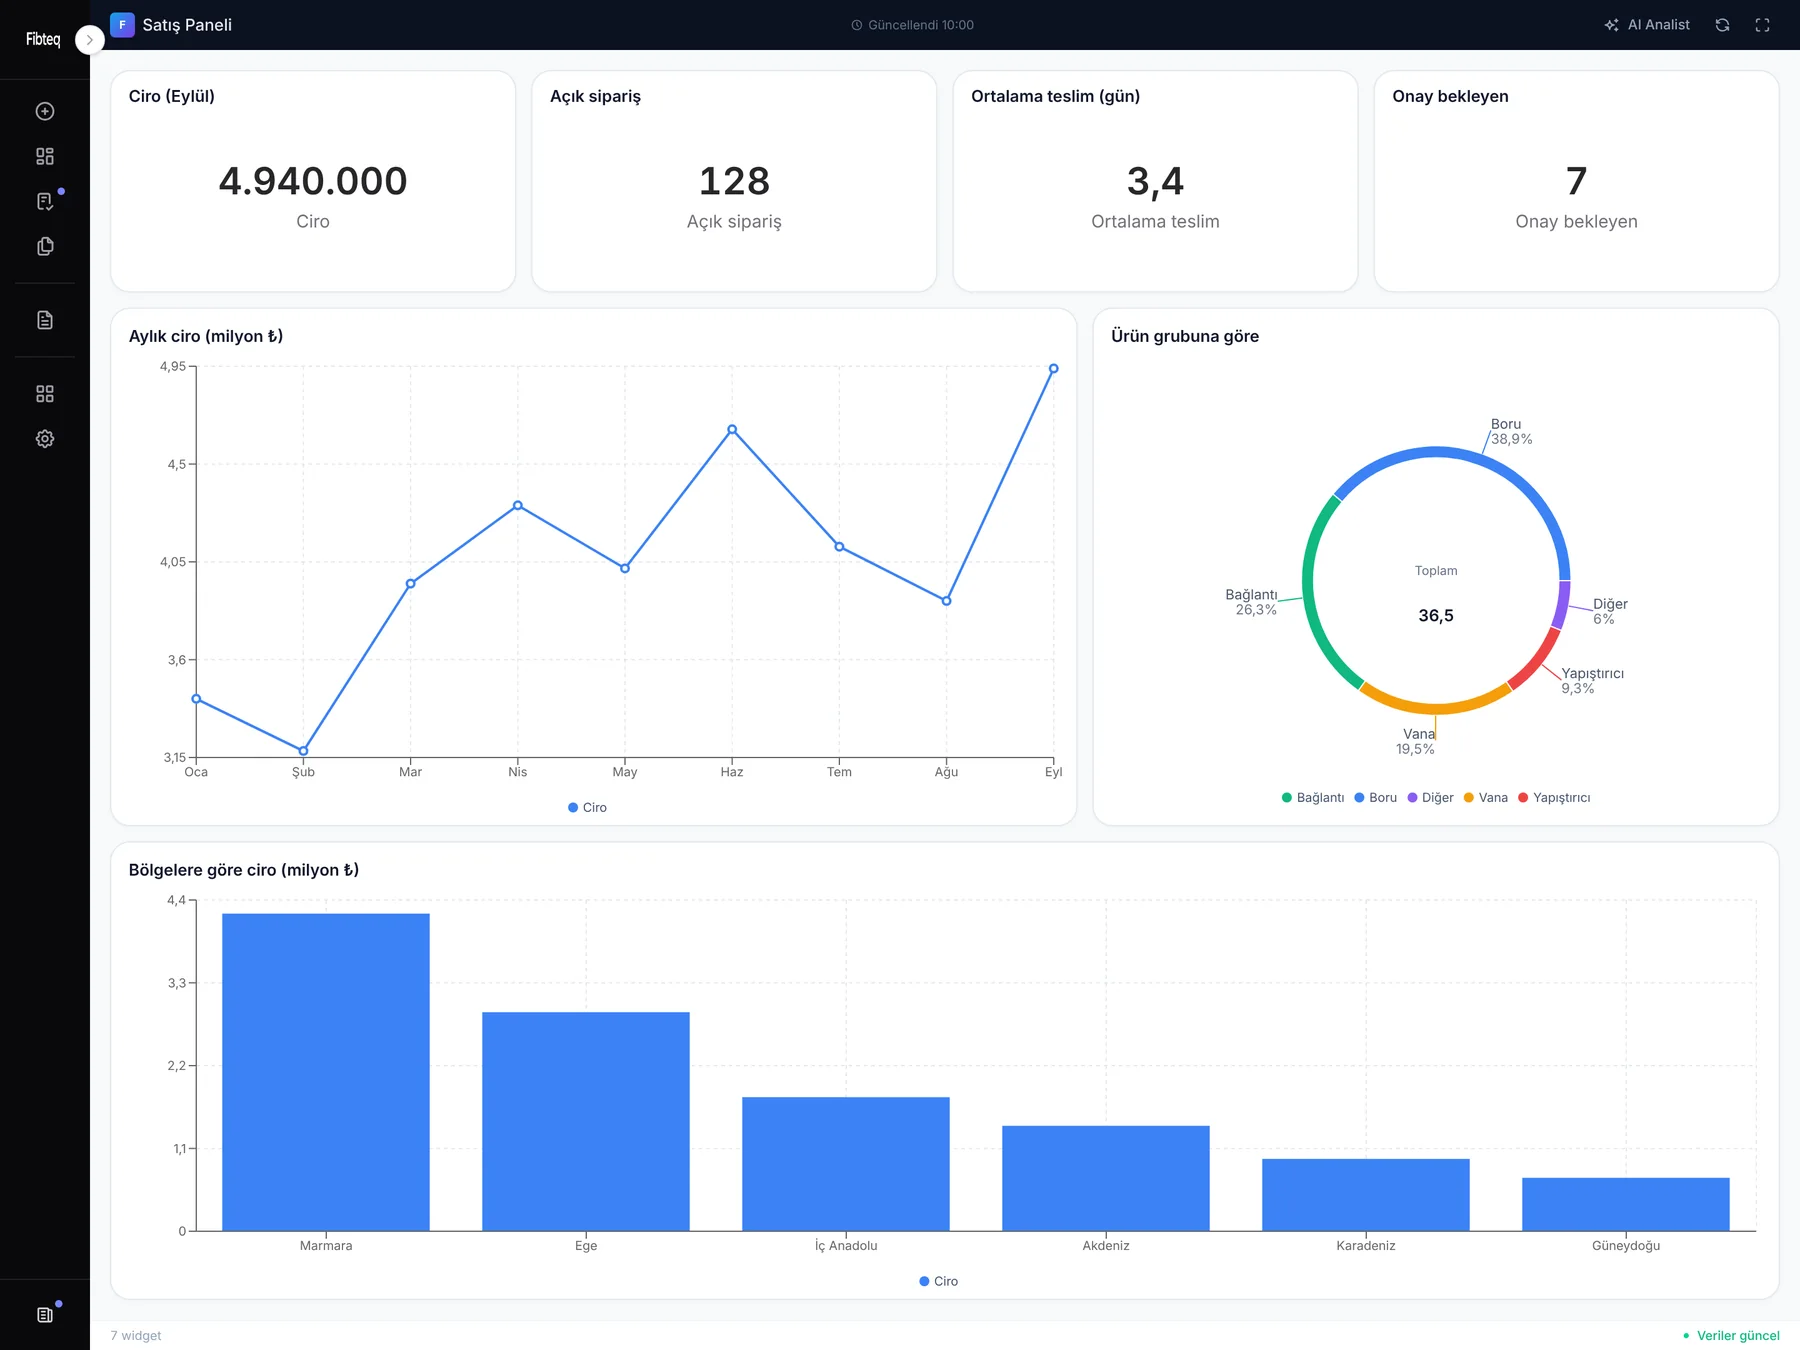This screenshot has height=1350, width=1800.
Task: Open the dashboard layout icon in sidebar
Action: (x=45, y=156)
